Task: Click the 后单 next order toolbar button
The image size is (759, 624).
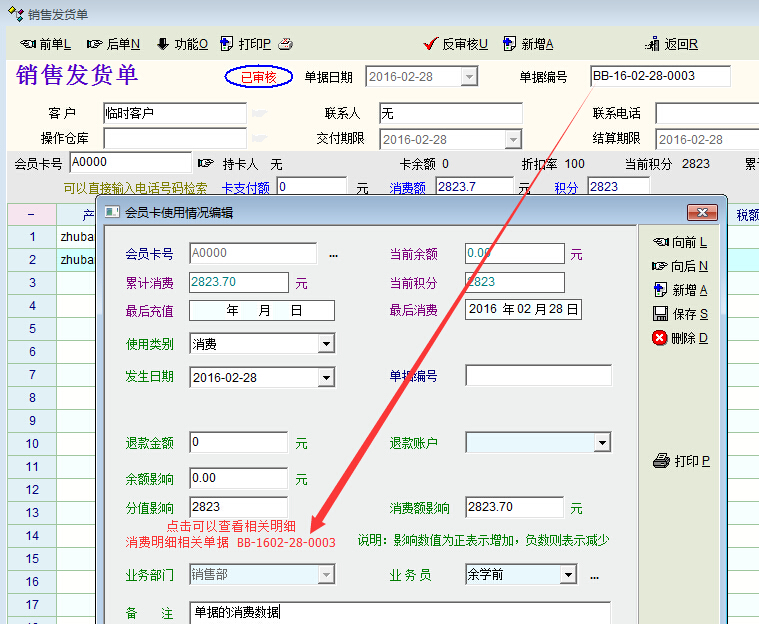Action: (113, 44)
